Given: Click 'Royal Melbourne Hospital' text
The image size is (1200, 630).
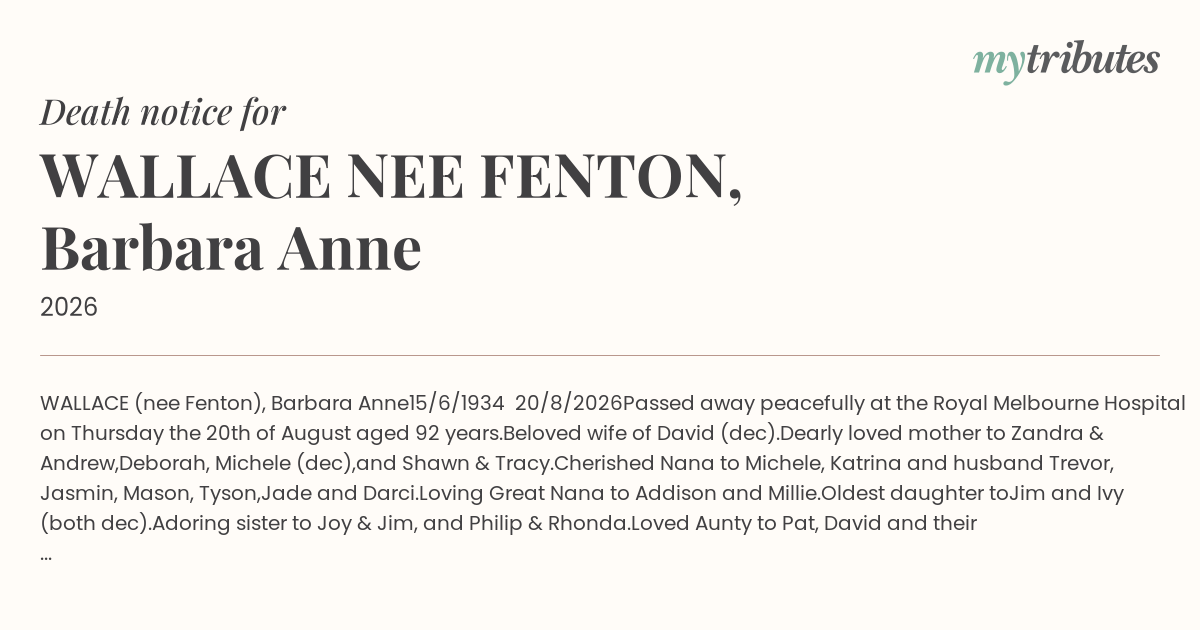Looking at the screenshot, I should point(1059,404).
